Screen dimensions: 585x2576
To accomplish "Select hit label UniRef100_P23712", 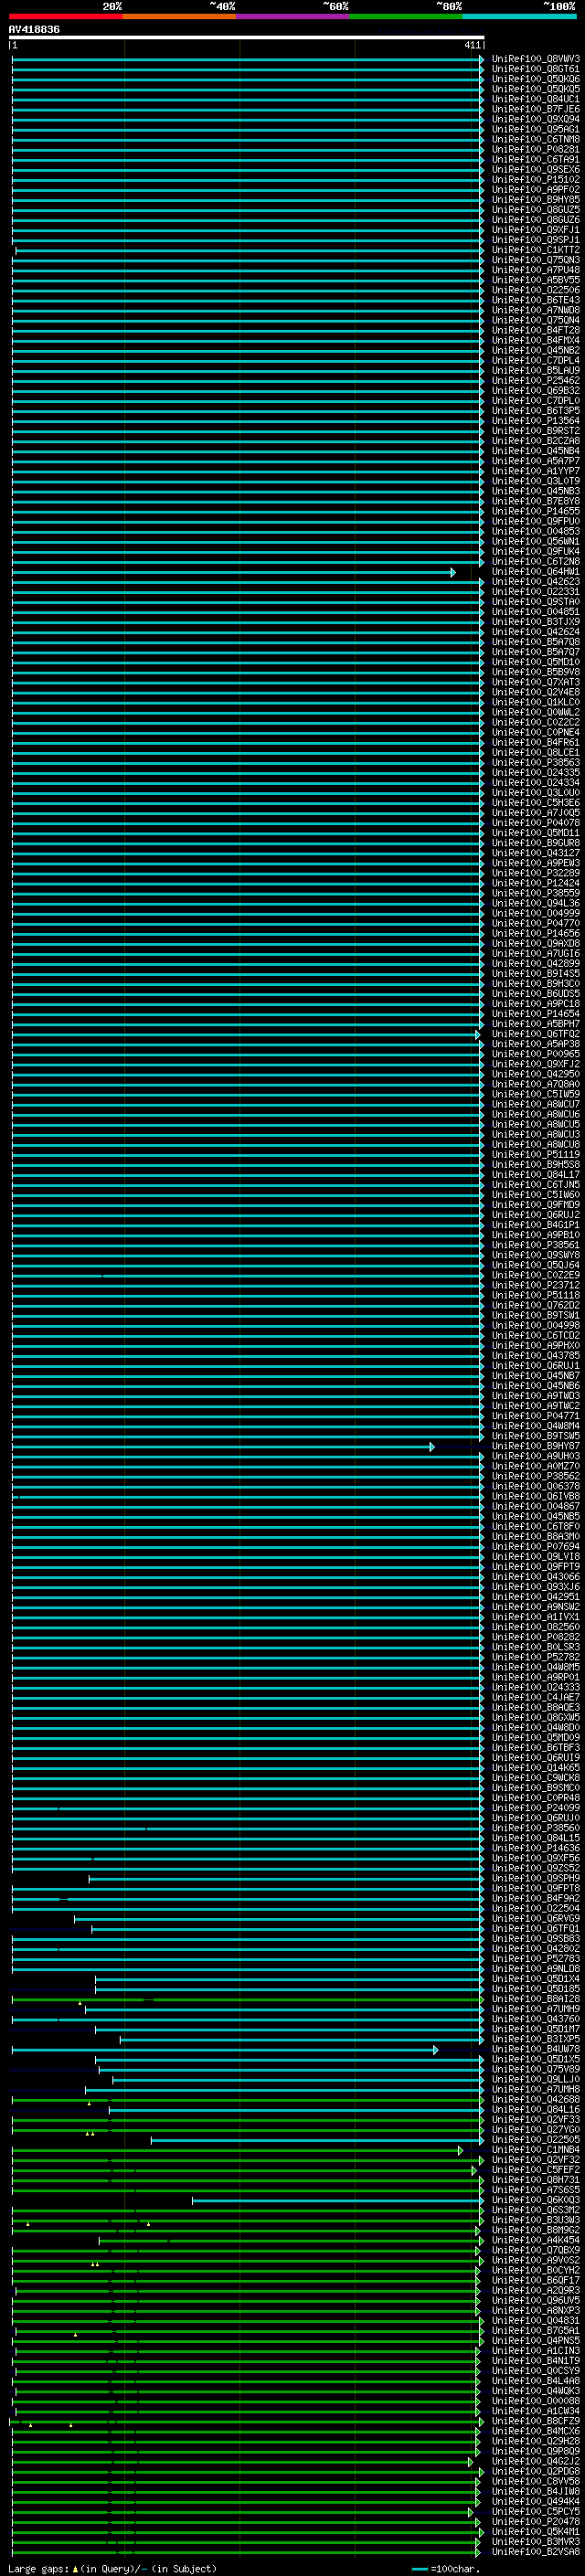I will point(536,1285).
